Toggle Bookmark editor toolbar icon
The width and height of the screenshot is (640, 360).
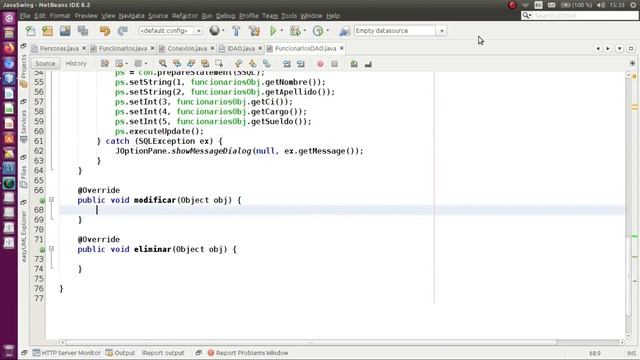267,64
